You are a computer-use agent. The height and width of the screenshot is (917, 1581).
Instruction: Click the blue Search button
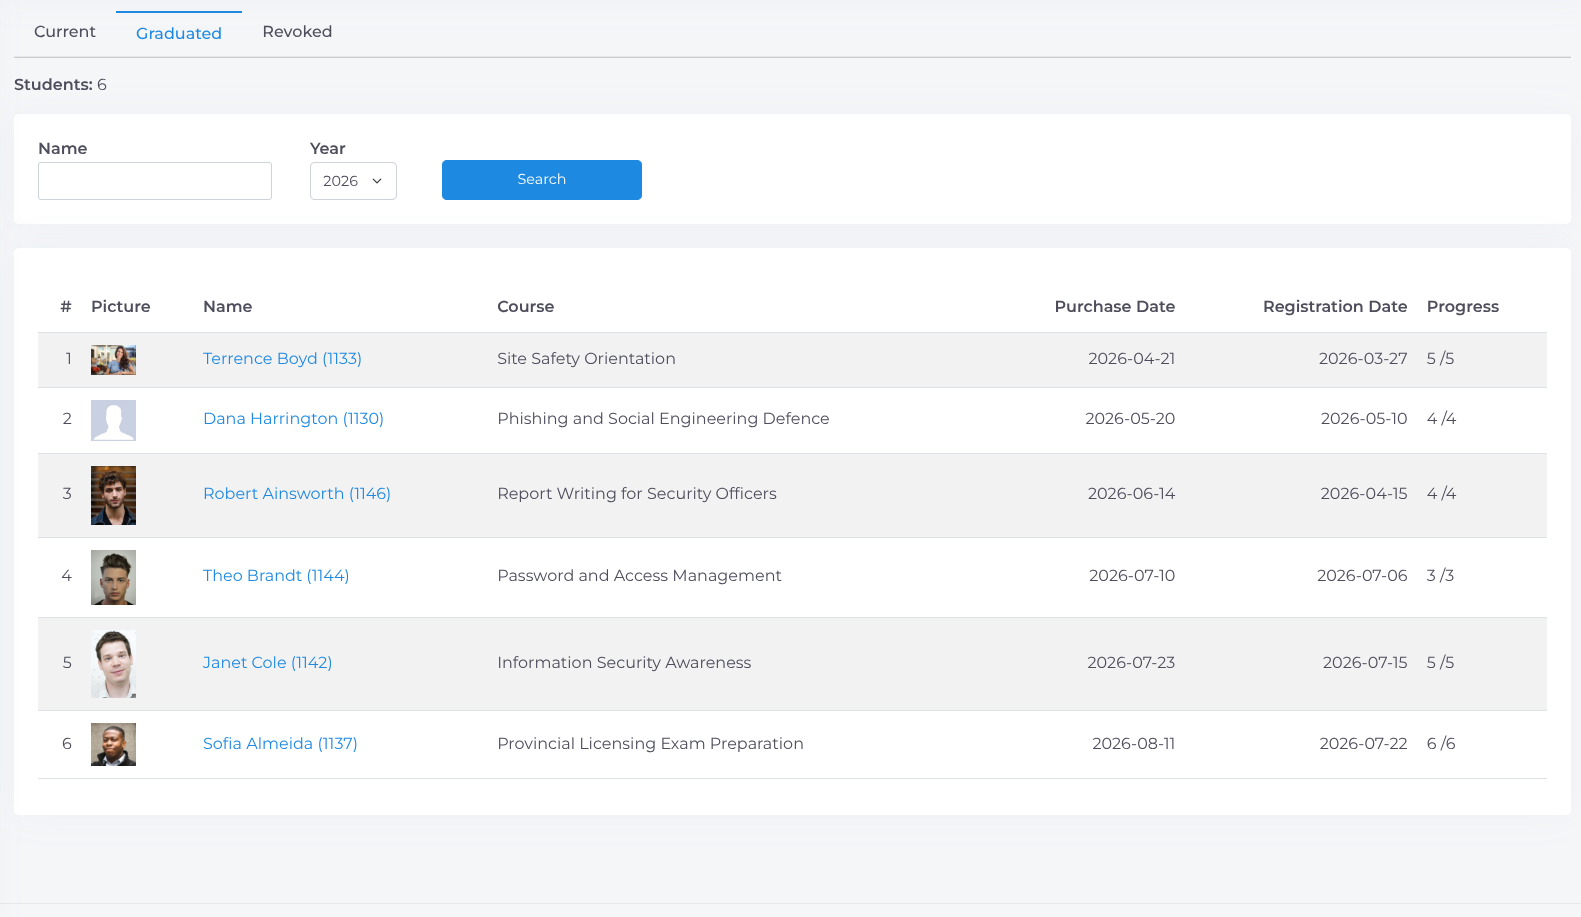pos(542,180)
